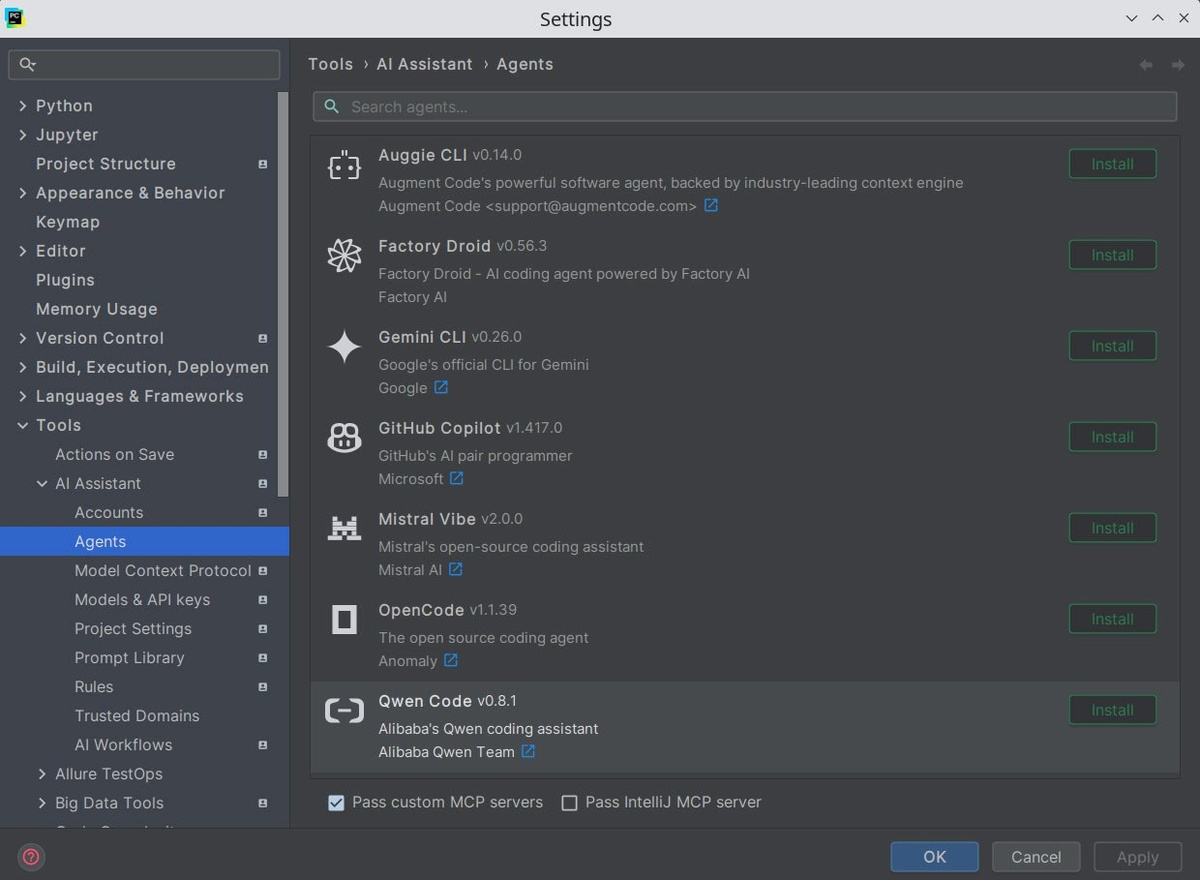
Task: Click the Auggie CLI agent icon
Action: click(344, 165)
